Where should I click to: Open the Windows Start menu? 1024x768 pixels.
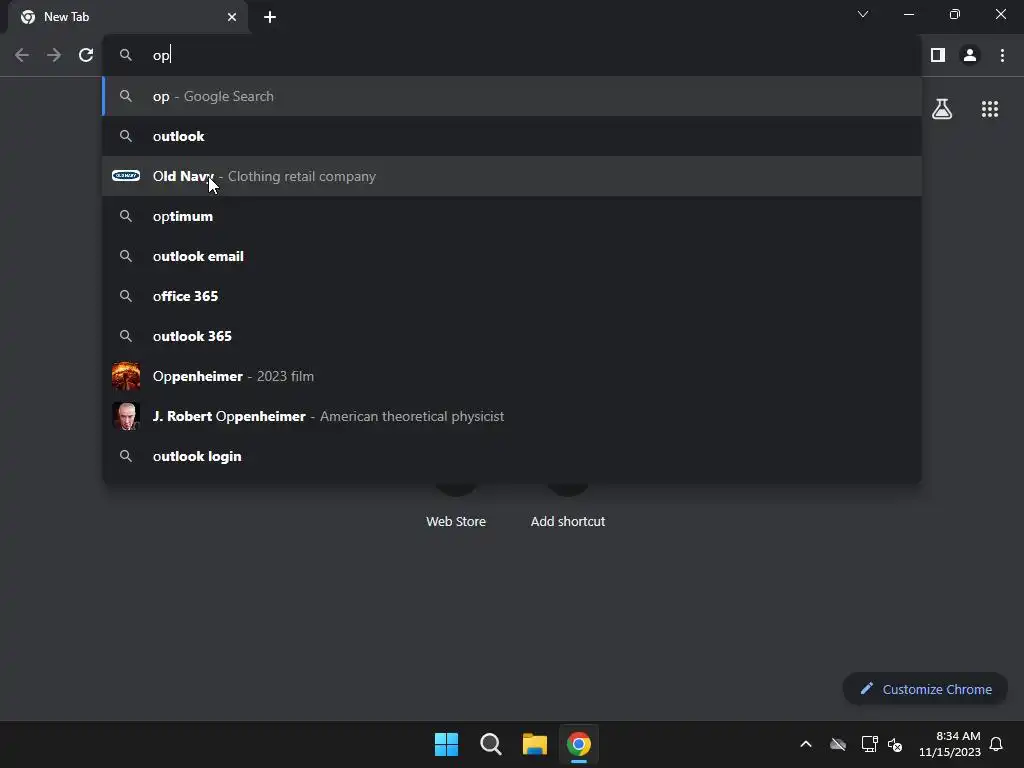tap(447, 744)
